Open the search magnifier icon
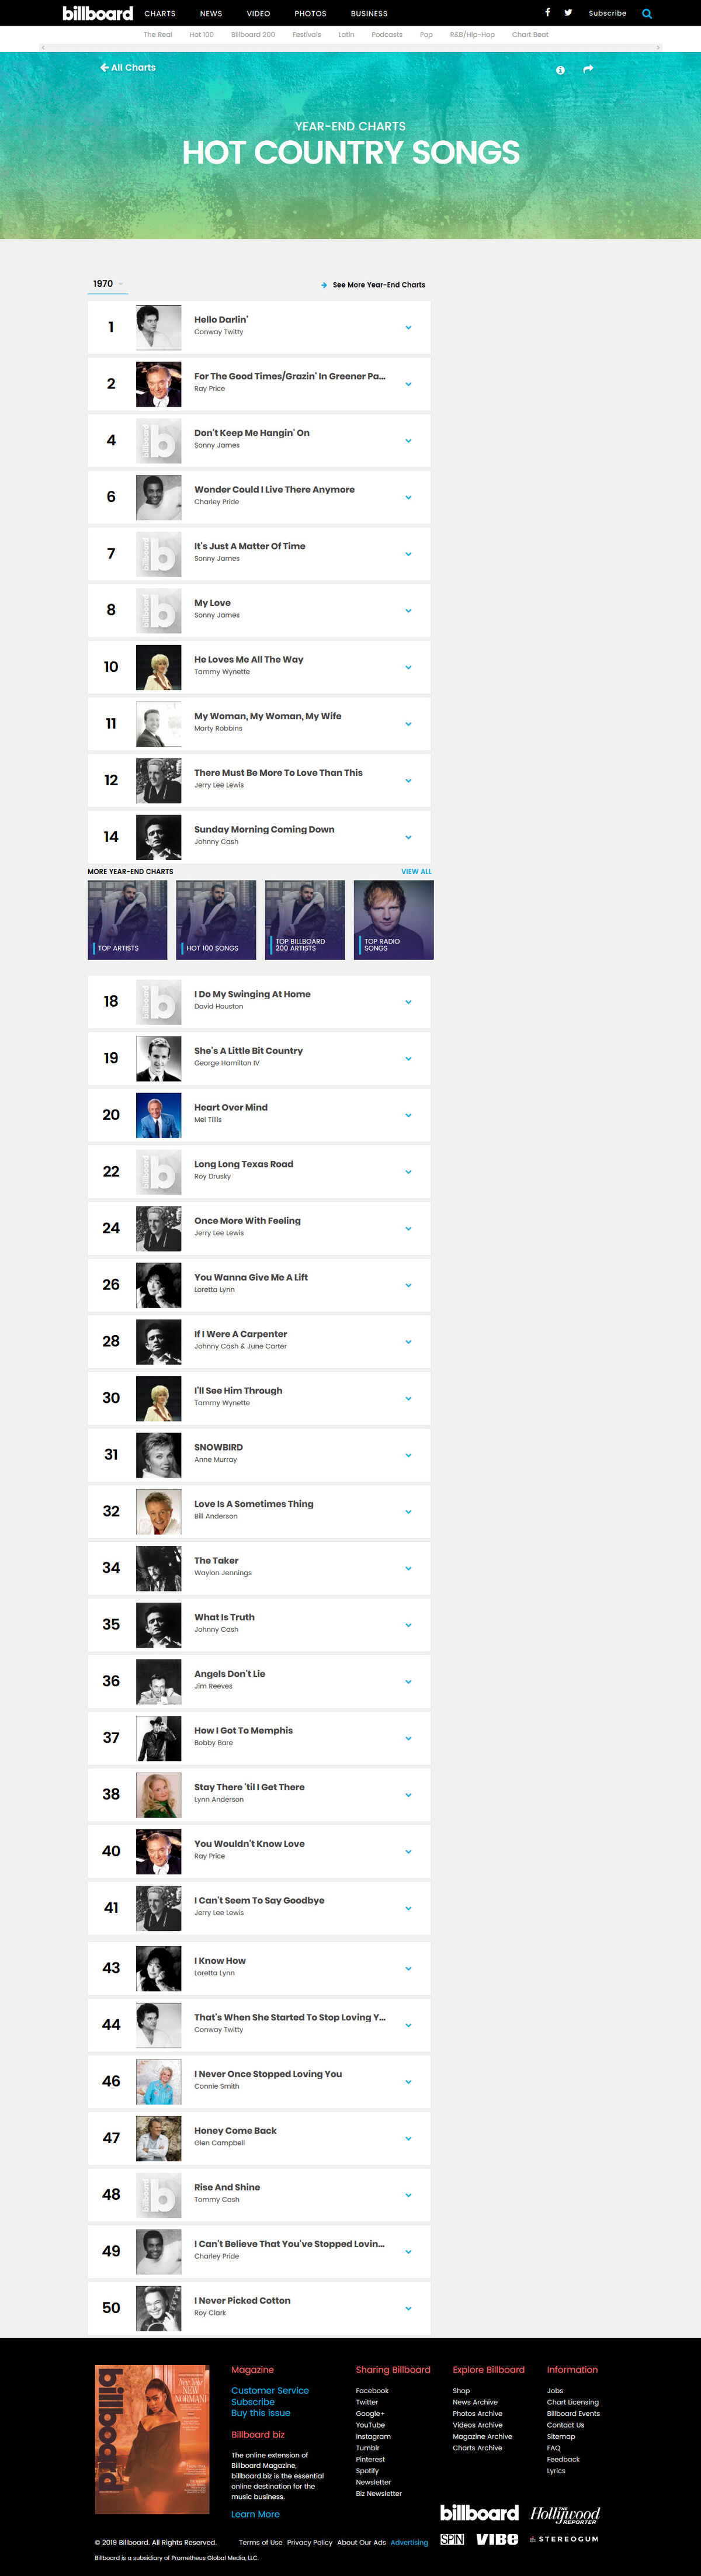 [x=647, y=14]
